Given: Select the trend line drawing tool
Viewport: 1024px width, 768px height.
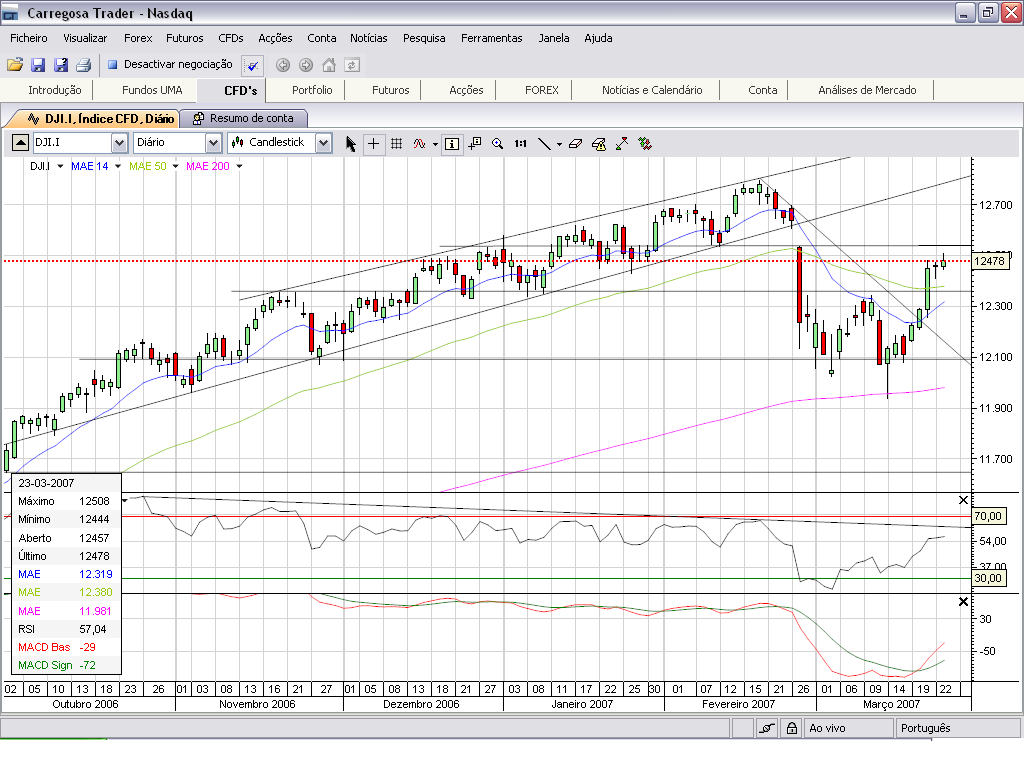Looking at the screenshot, I should click(544, 144).
